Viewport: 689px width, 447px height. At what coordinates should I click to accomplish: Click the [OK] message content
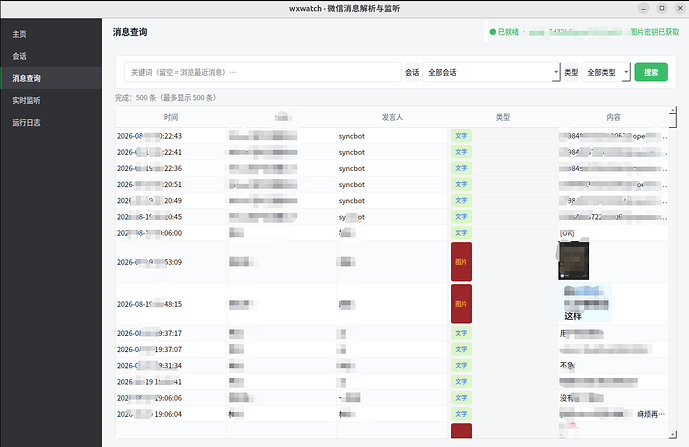(x=567, y=233)
